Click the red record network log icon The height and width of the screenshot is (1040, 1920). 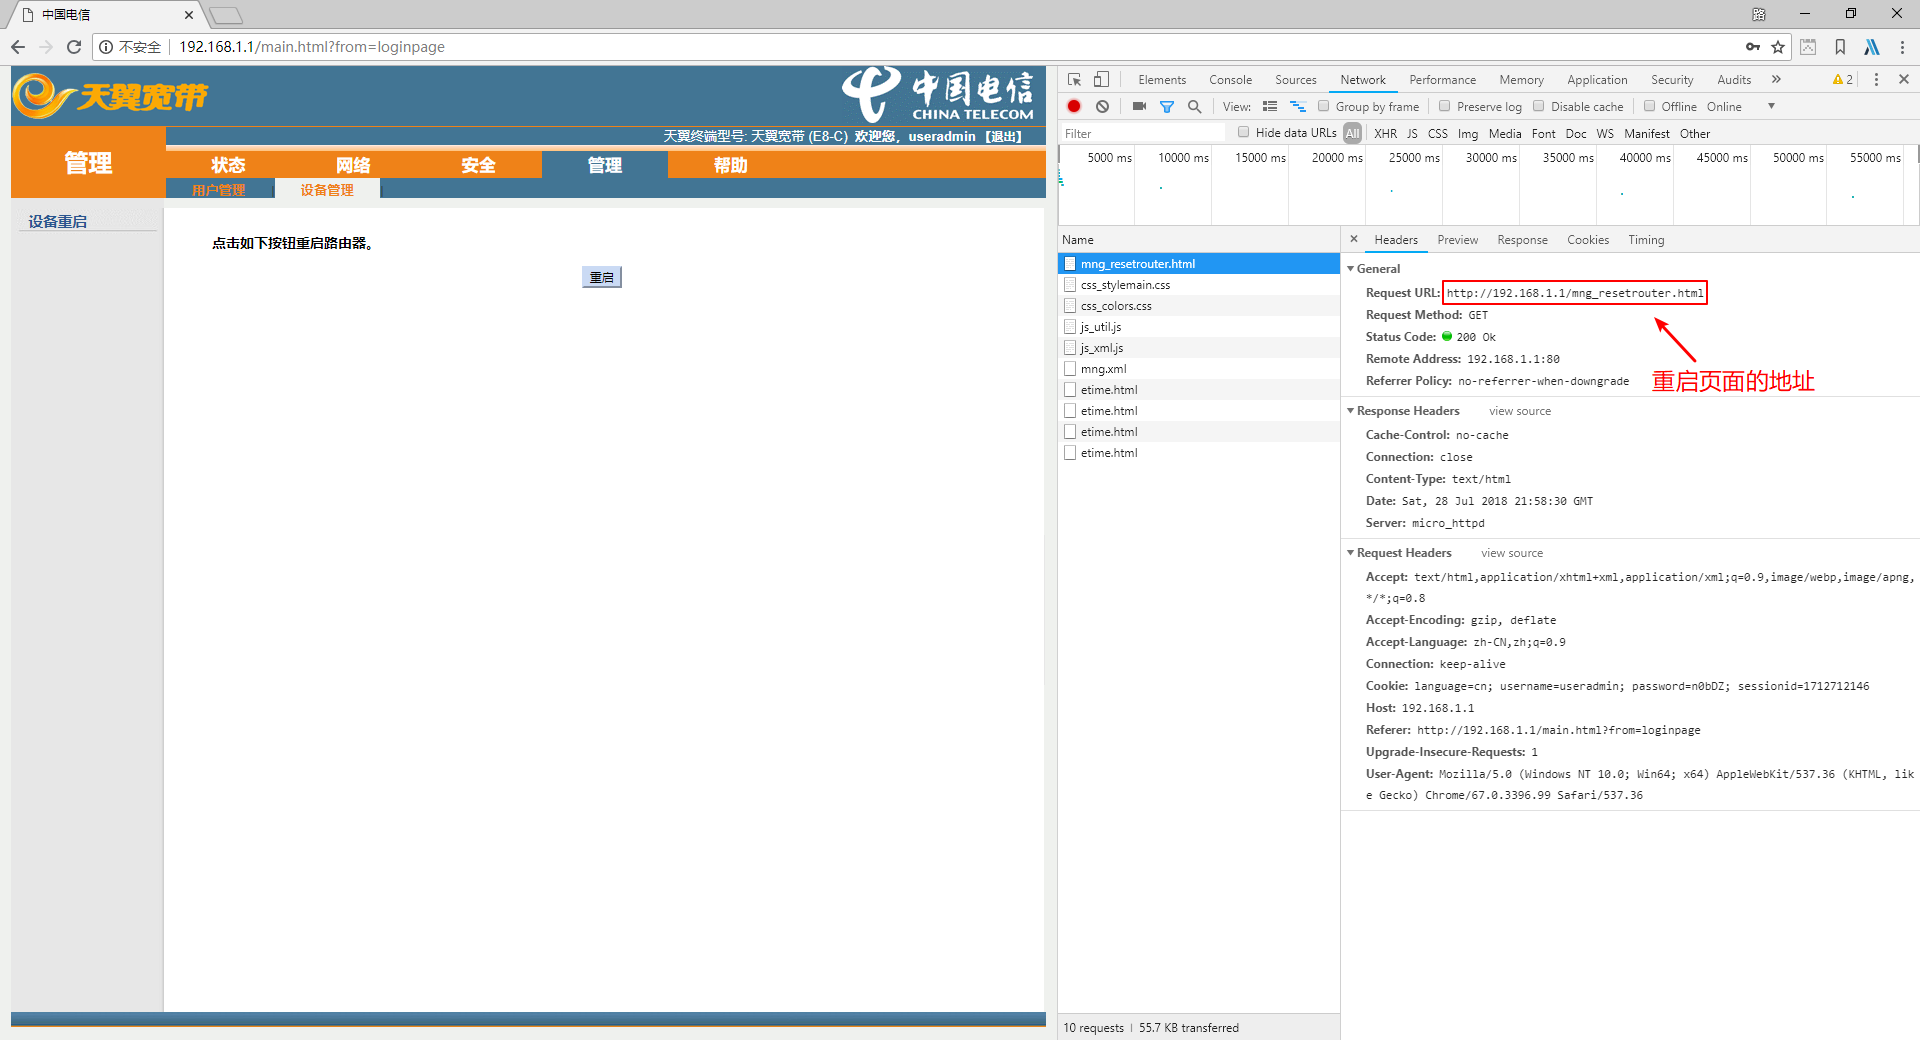[x=1074, y=106]
